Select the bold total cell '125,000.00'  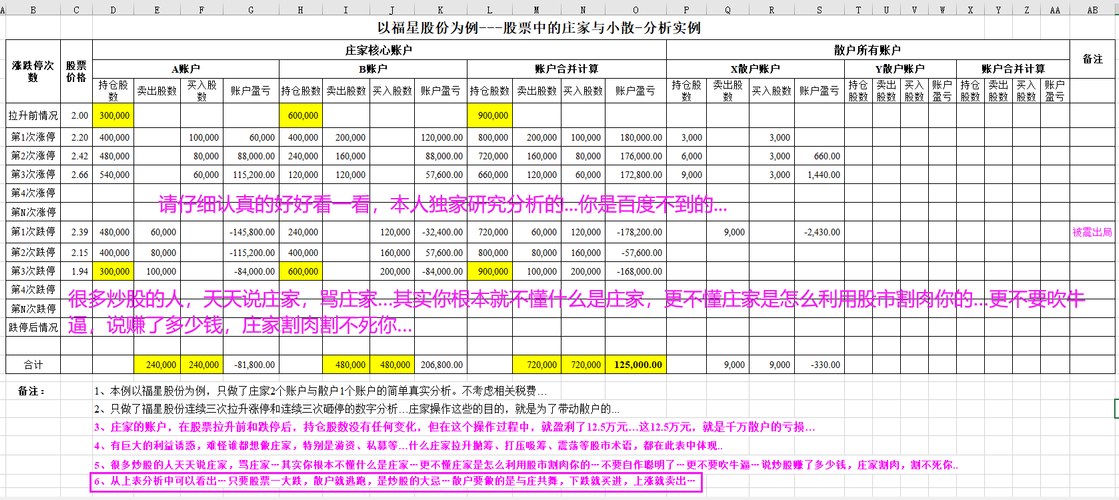(635, 364)
